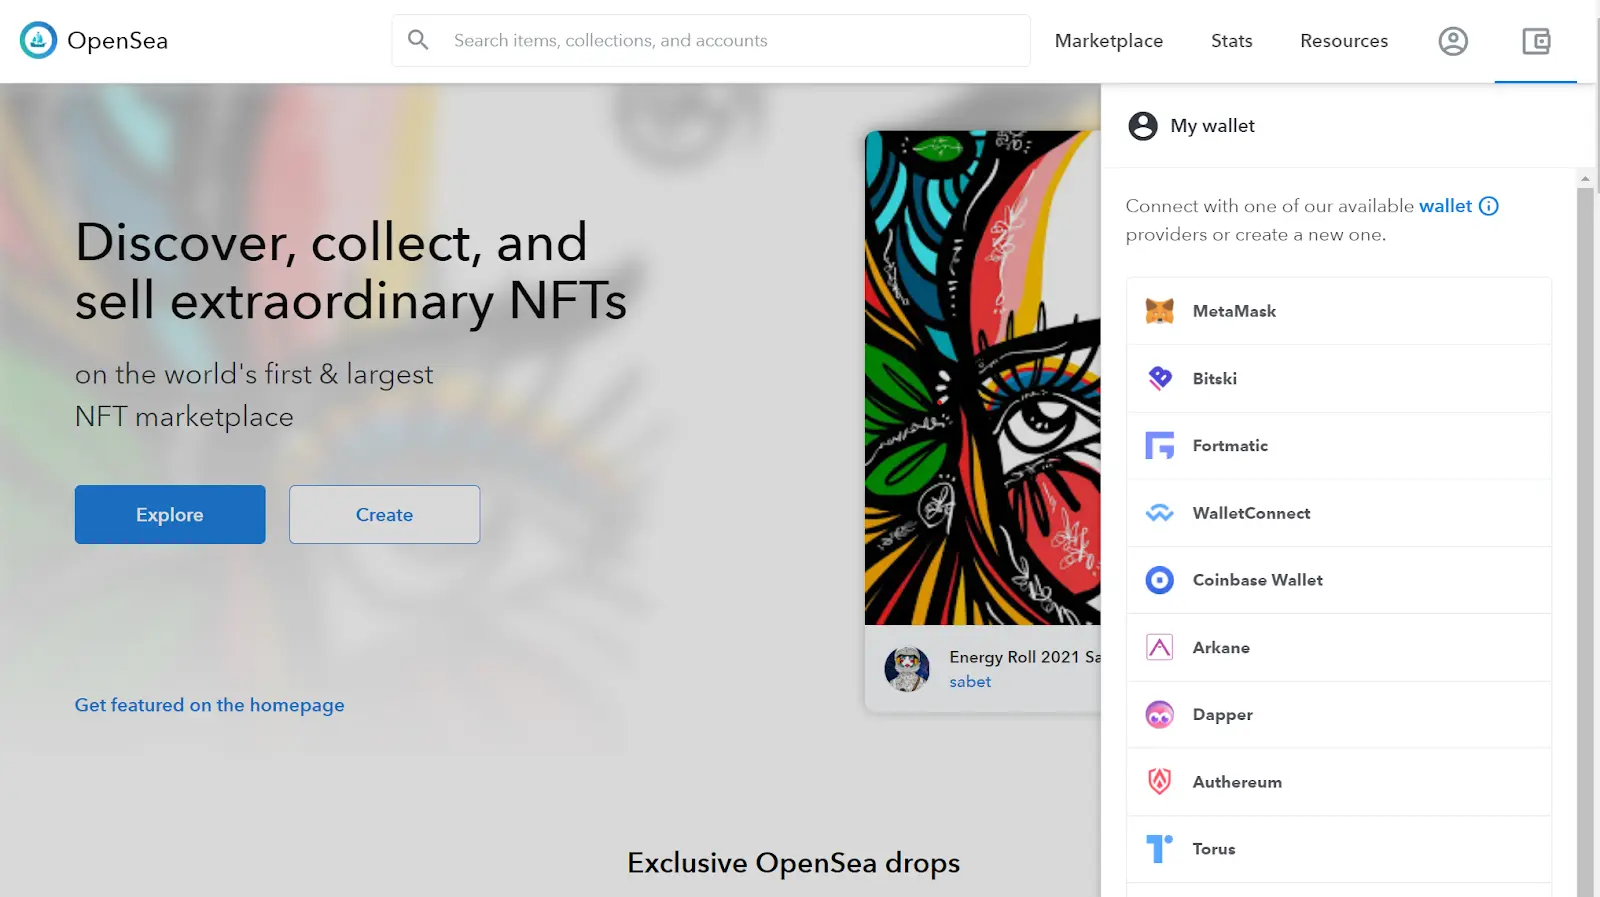Viewport: 1600px width, 897px height.
Task: Follow 'Get featured on the homepage' link
Action: click(x=209, y=705)
